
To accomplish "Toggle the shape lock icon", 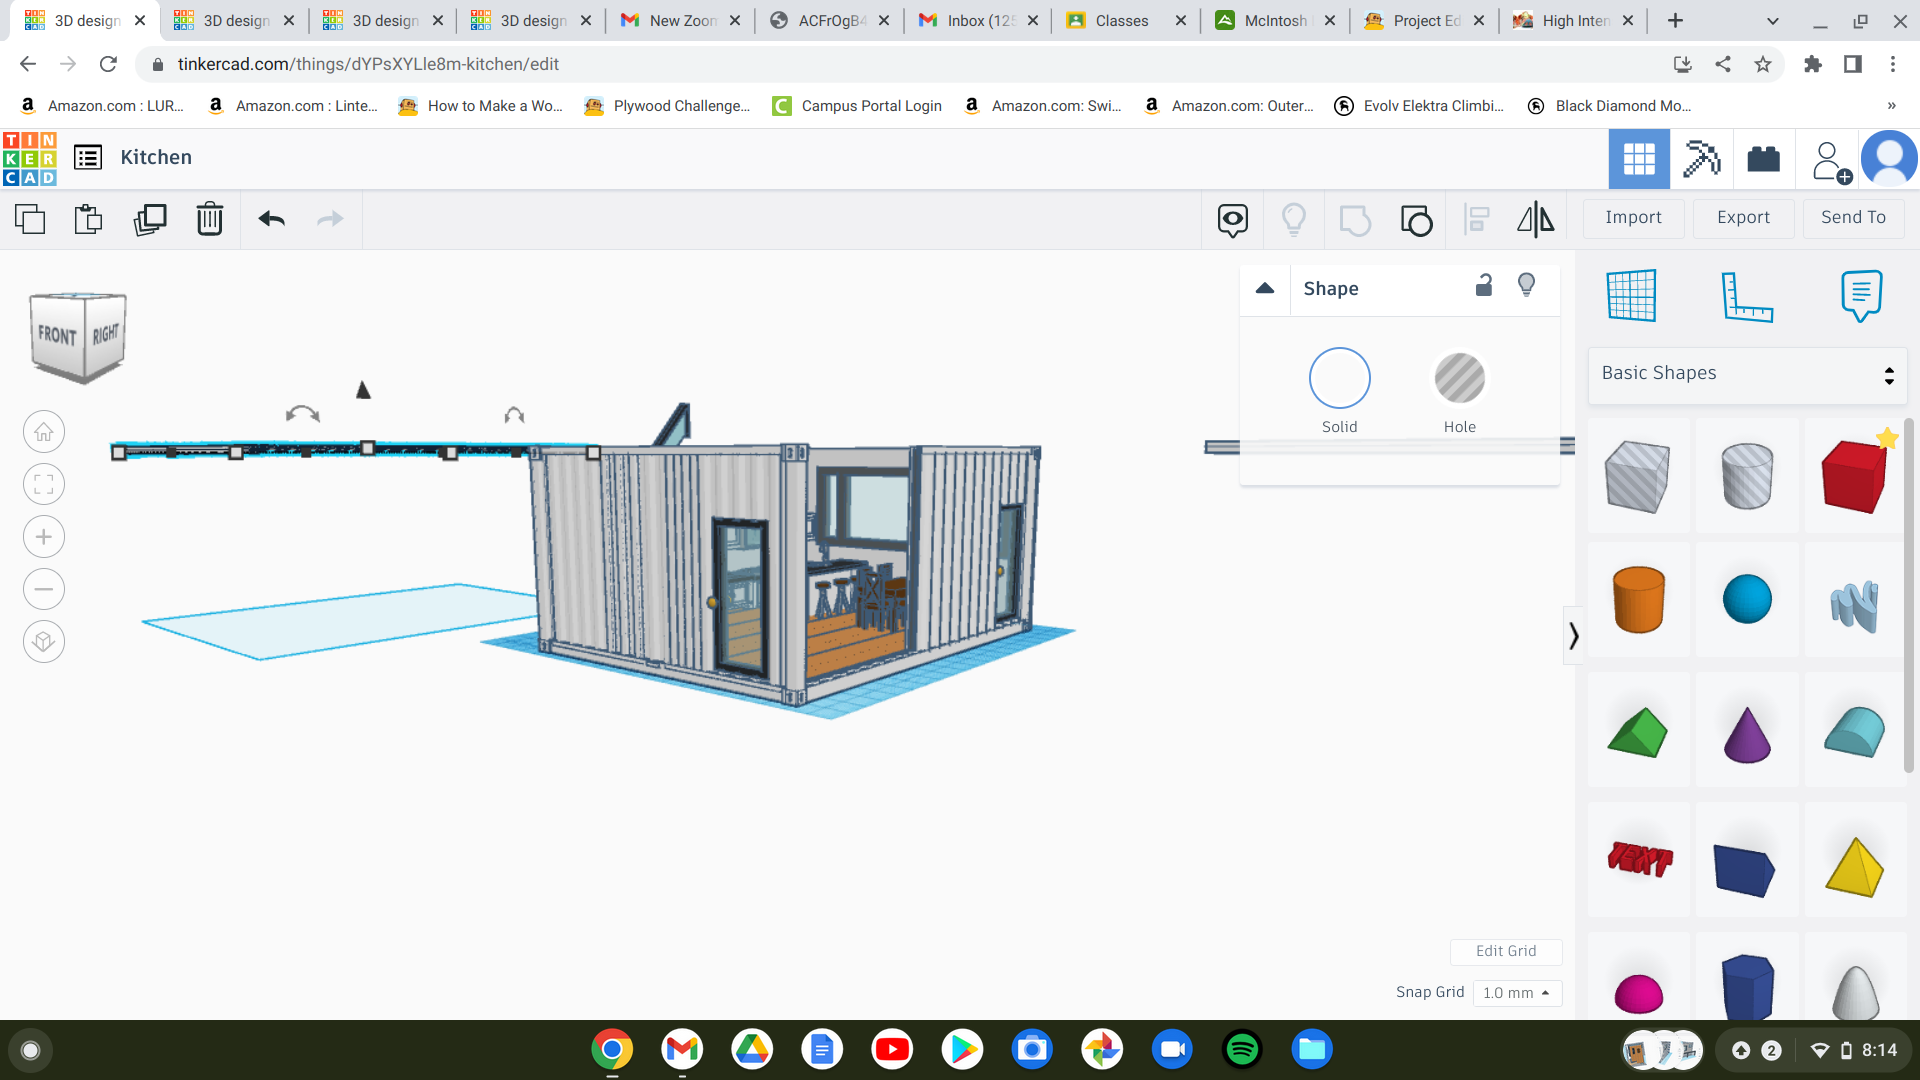I will pos(1484,286).
